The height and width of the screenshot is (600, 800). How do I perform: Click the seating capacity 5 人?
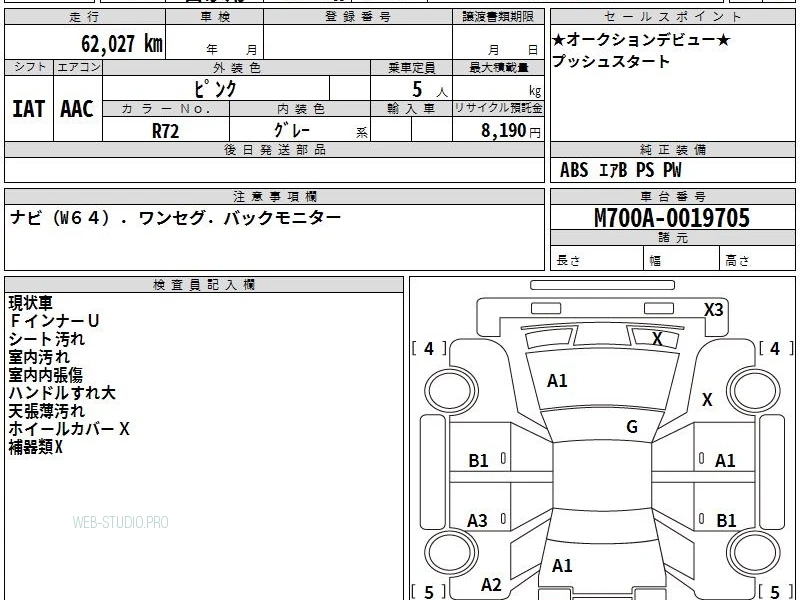click(x=430, y=90)
